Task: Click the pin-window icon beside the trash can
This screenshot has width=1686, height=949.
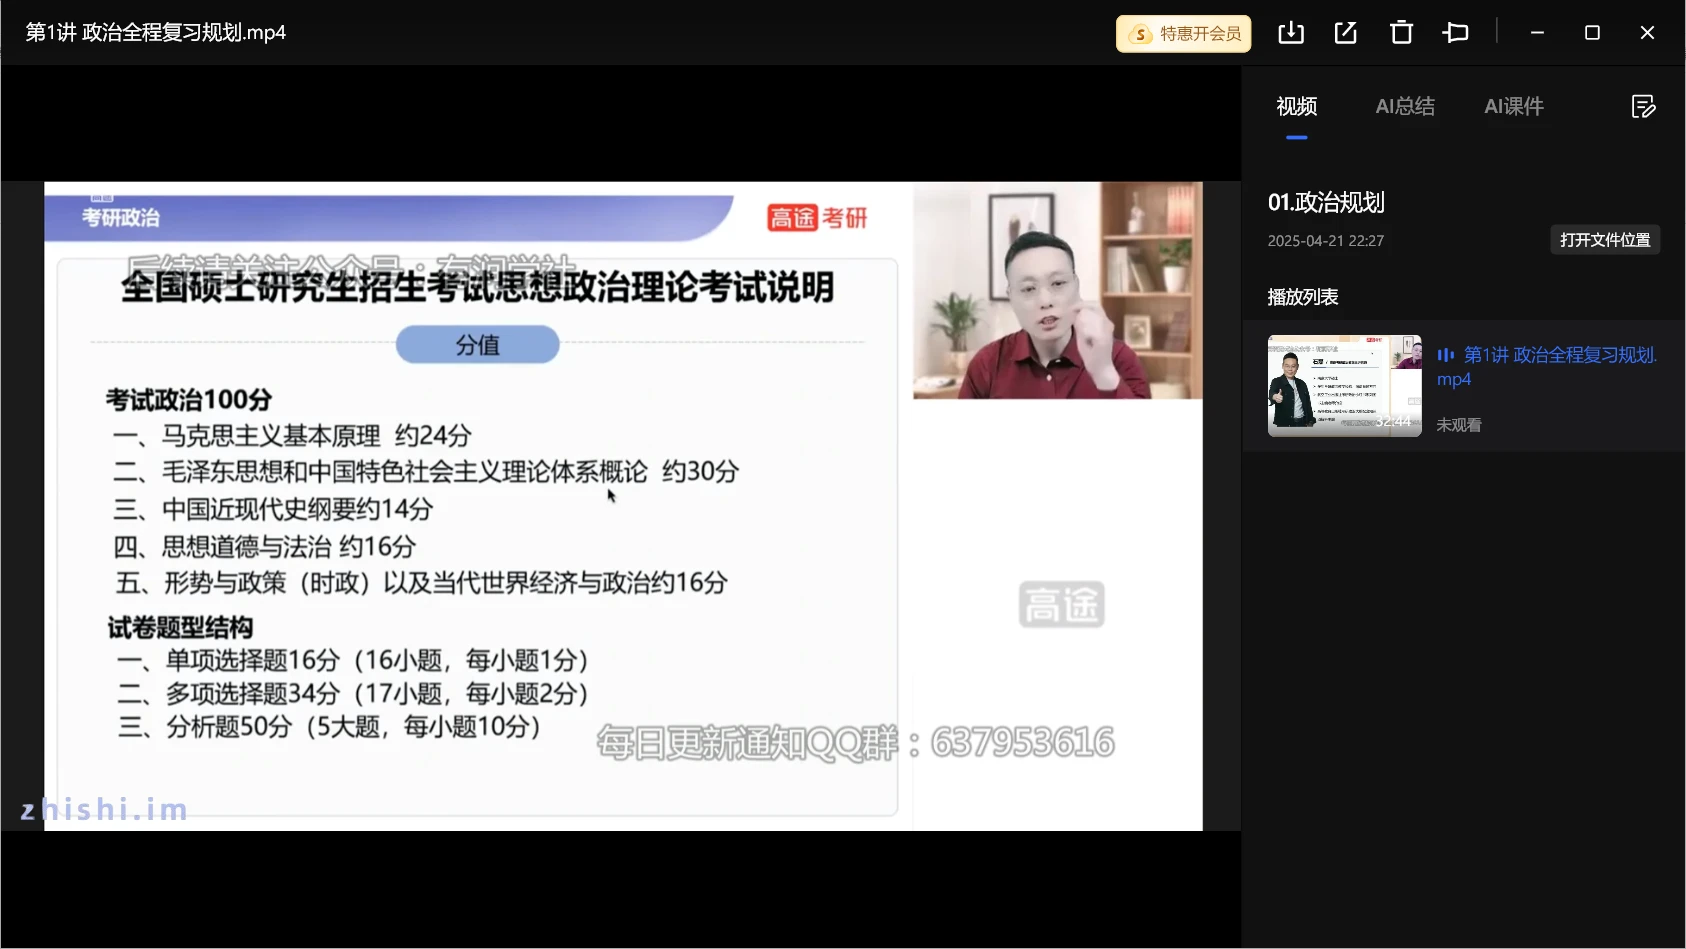Action: coord(1456,33)
